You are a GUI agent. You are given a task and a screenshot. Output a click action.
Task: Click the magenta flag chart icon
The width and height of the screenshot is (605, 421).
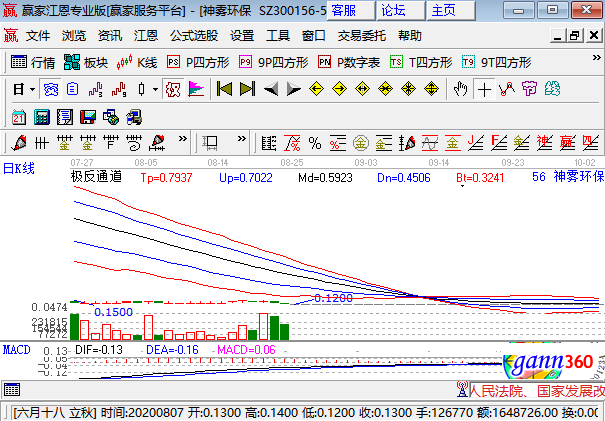click(x=196, y=90)
